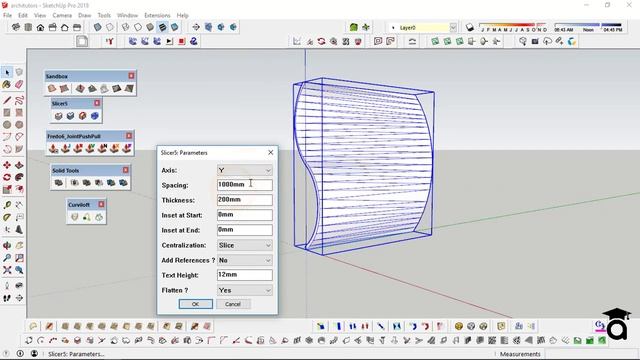Click Sandbox From Contours tool
640x360 pixels.
52,88
